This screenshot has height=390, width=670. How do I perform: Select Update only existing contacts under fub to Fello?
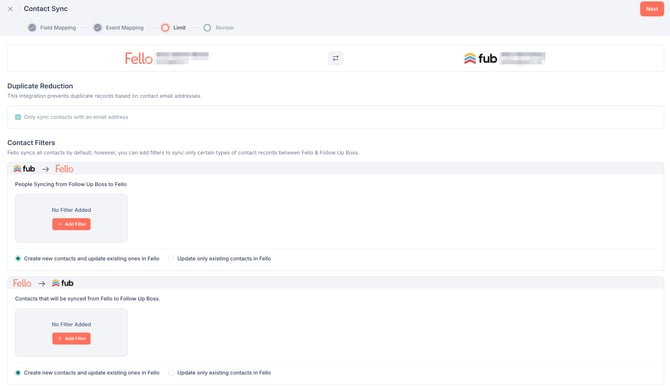171,258
